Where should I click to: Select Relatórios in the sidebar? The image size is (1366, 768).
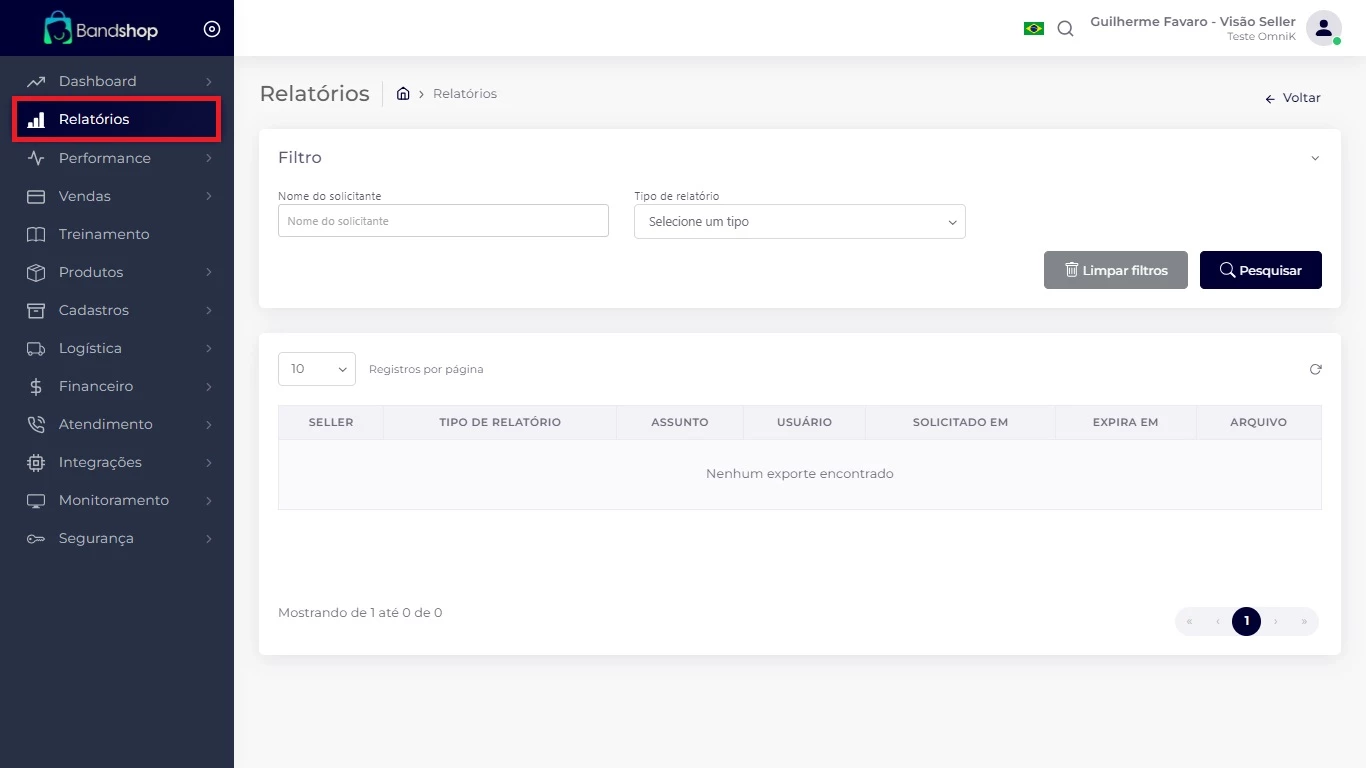point(94,119)
